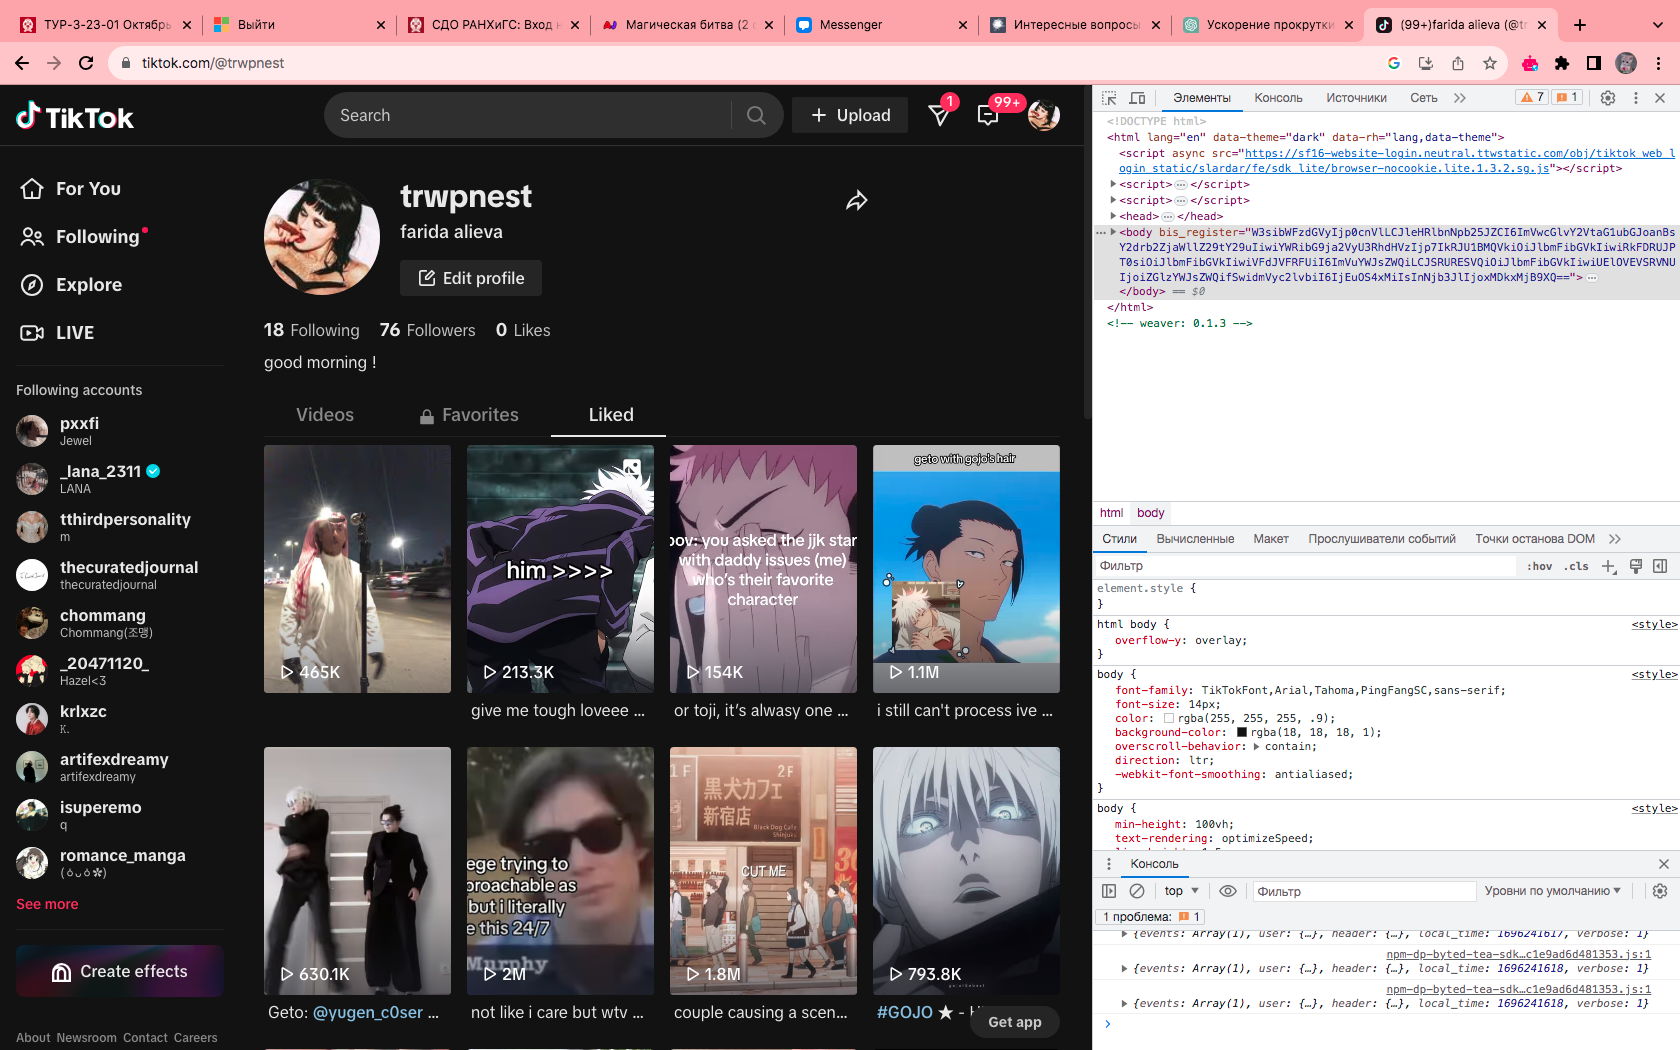Switch to the Вычисленные styles tab
This screenshot has height=1050, width=1680.
tap(1195, 539)
